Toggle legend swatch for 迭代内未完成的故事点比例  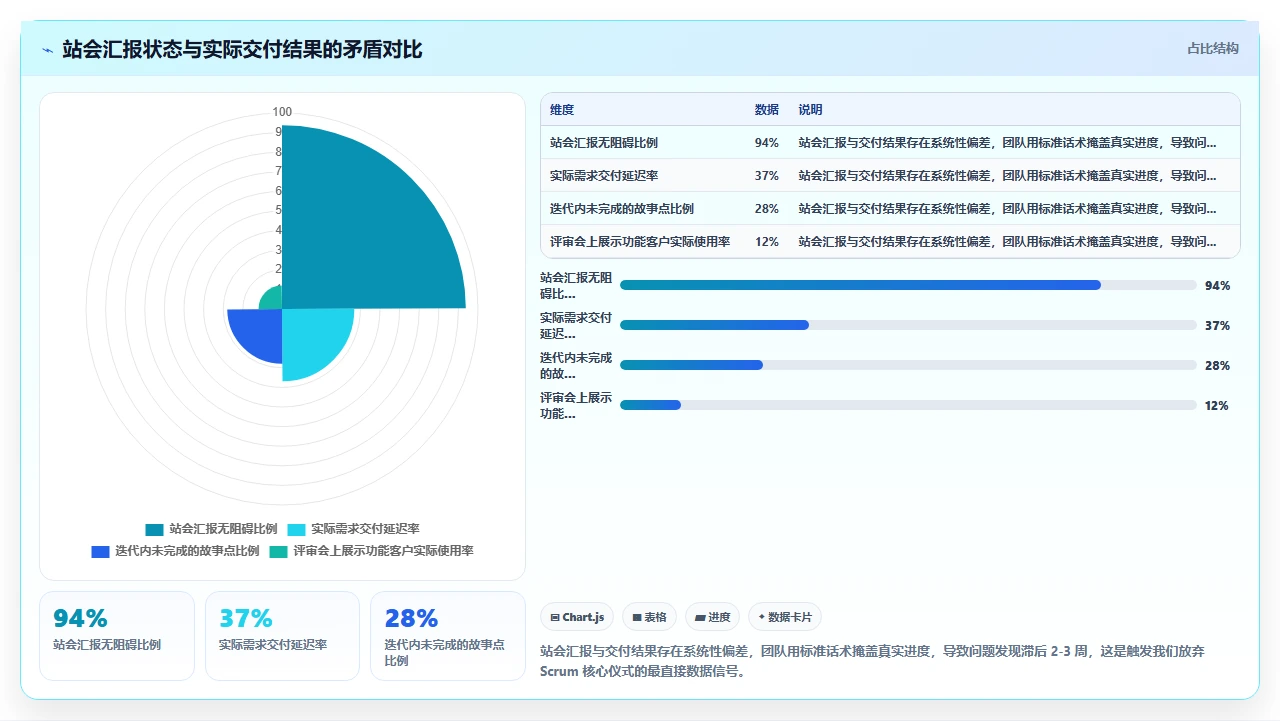[x=100, y=551]
